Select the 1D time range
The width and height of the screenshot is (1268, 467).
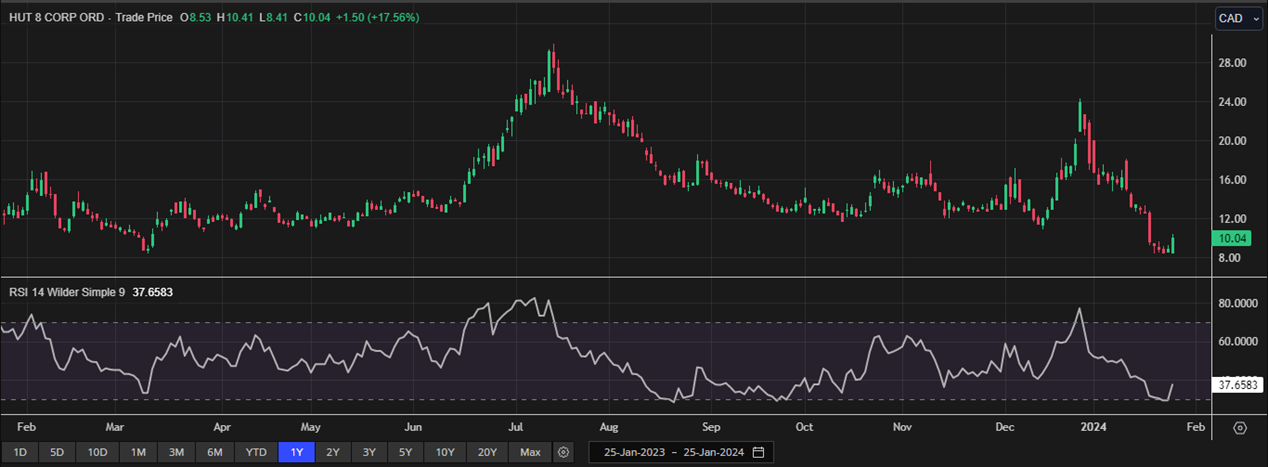tap(20, 452)
